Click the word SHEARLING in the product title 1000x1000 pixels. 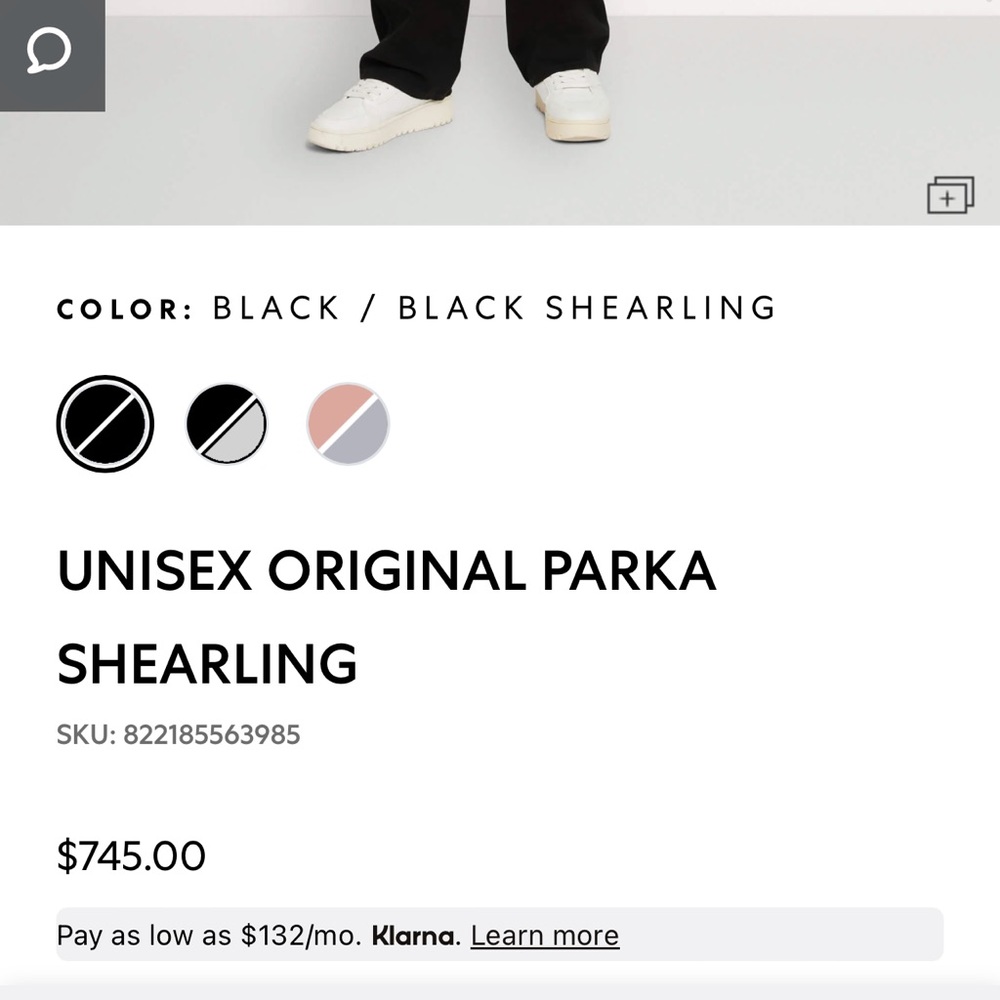(x=207, y=664)
